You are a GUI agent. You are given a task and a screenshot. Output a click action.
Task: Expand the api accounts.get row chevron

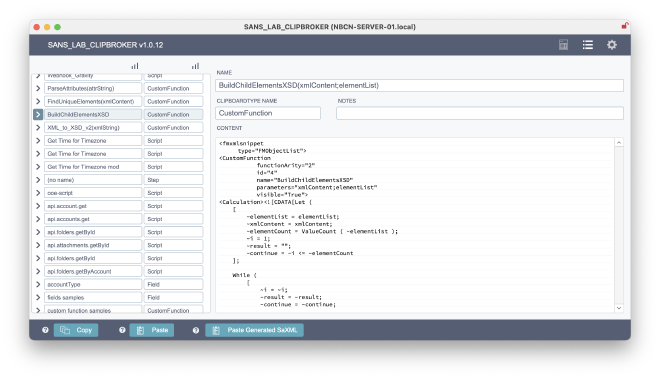point(38,219)
